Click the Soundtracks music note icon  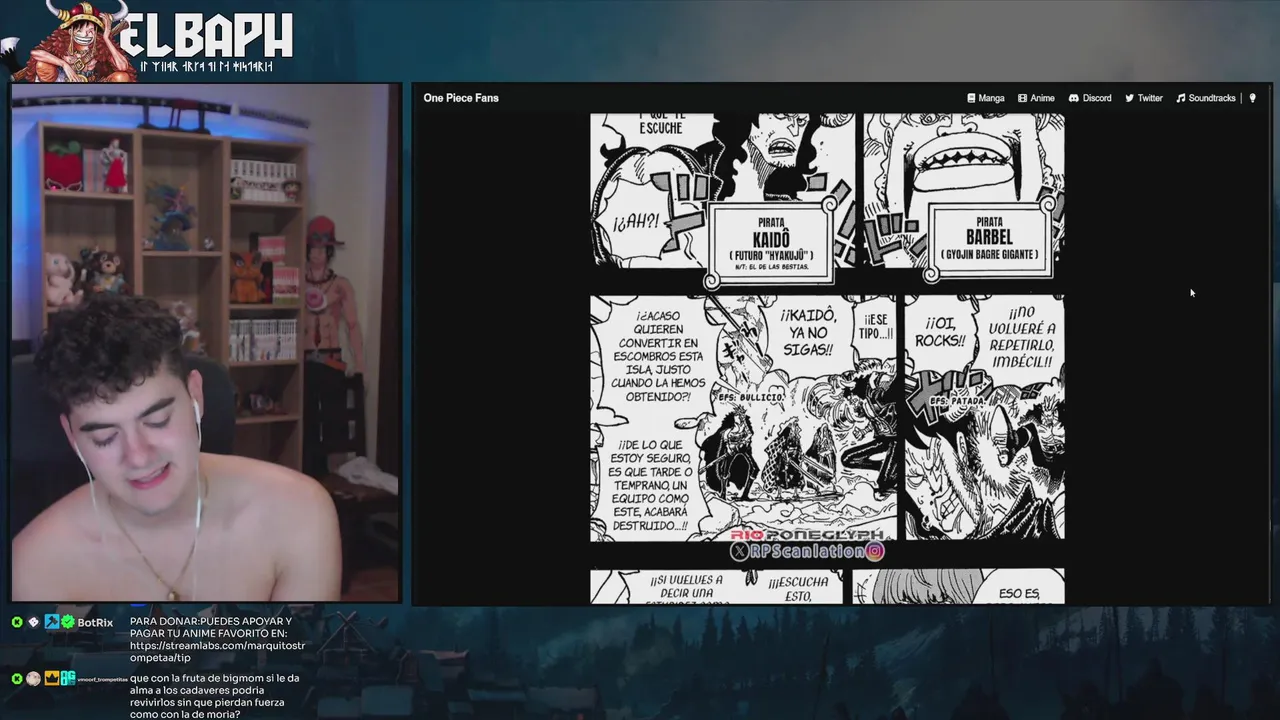coord(1180,98)
